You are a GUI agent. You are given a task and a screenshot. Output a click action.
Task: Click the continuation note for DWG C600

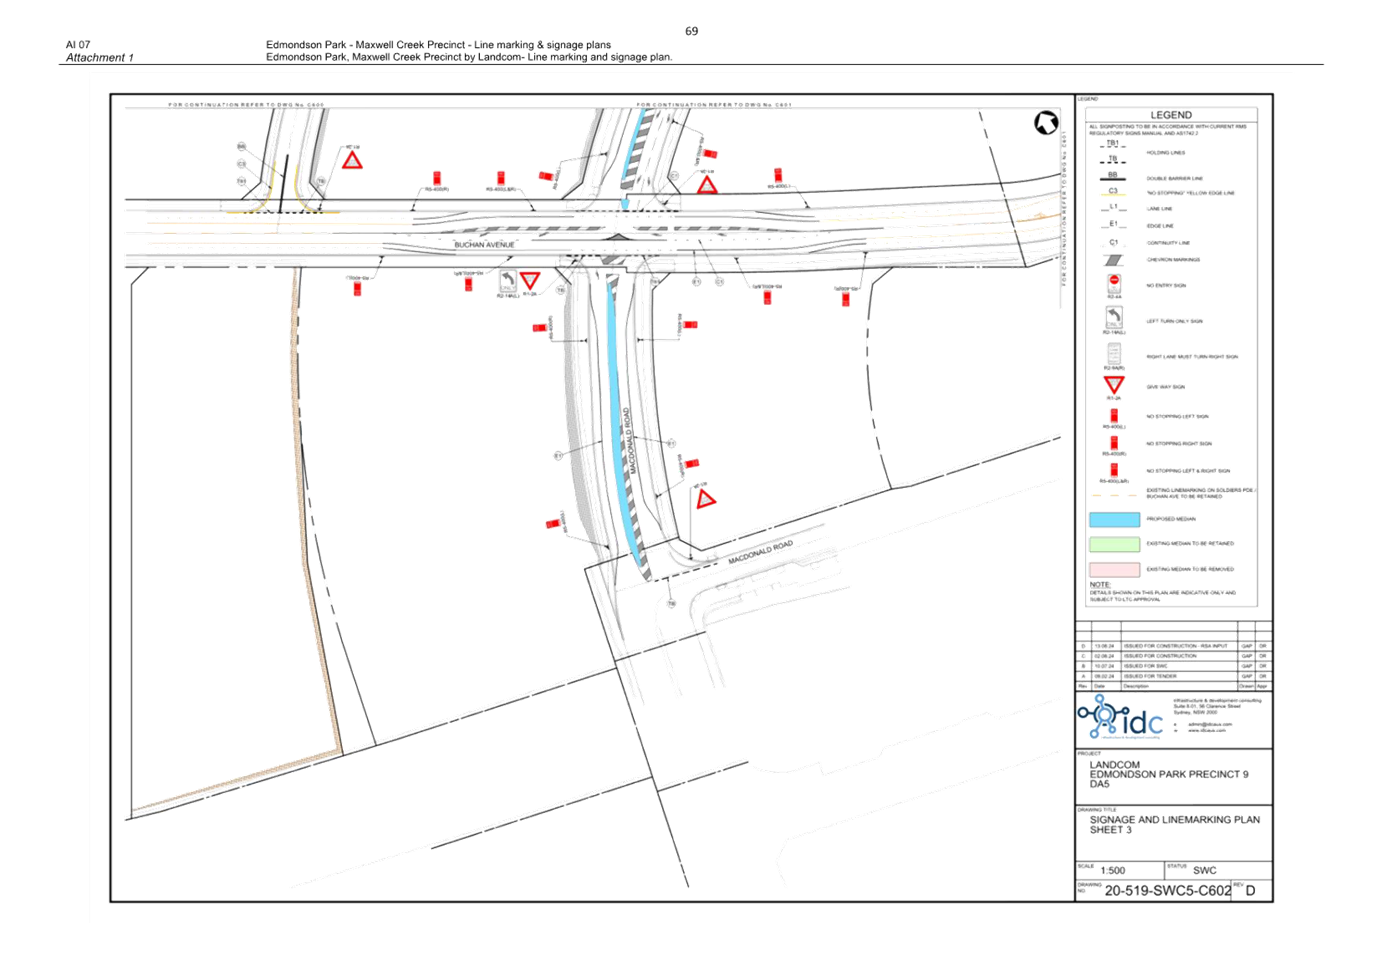pyautogui.click(x=246, y=104)
